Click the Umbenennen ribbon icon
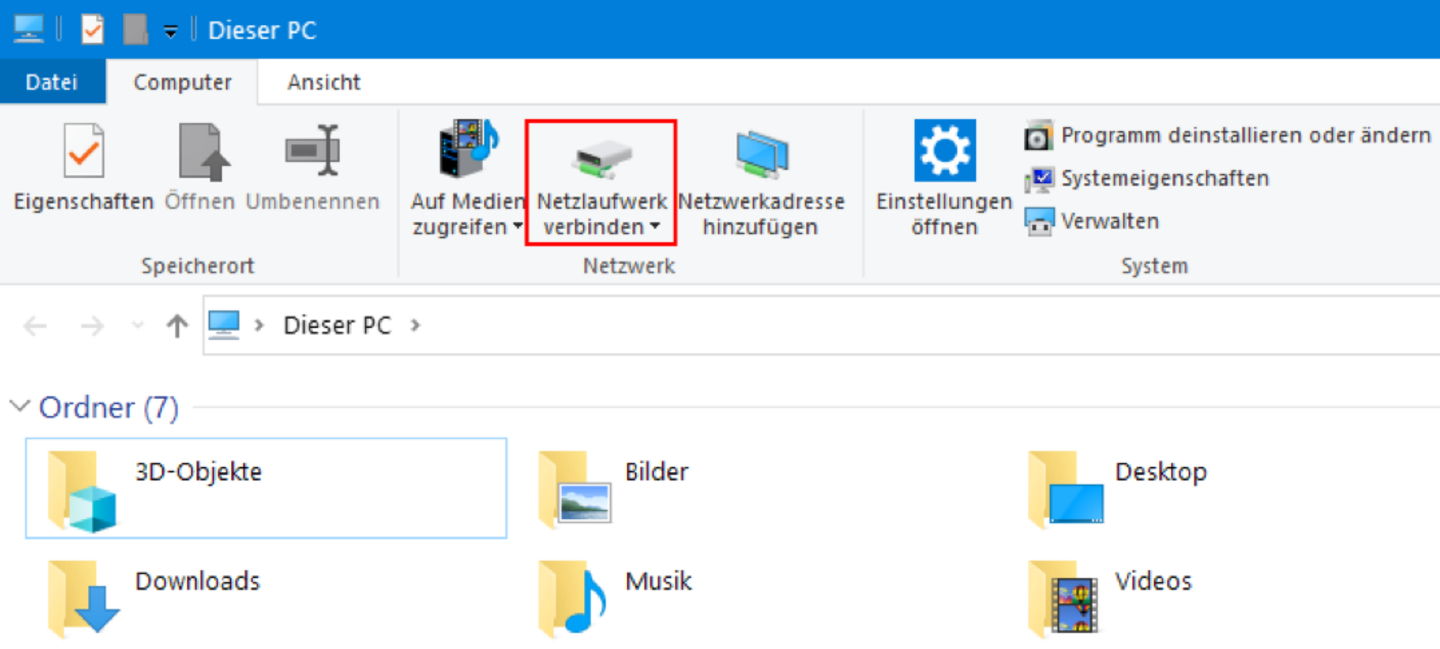The width and height of the screenshot is (1440, 649). 312,151
